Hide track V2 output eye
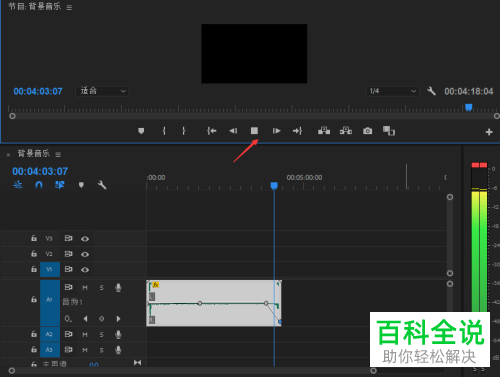The image size is (500, 377). pos(85,254)
